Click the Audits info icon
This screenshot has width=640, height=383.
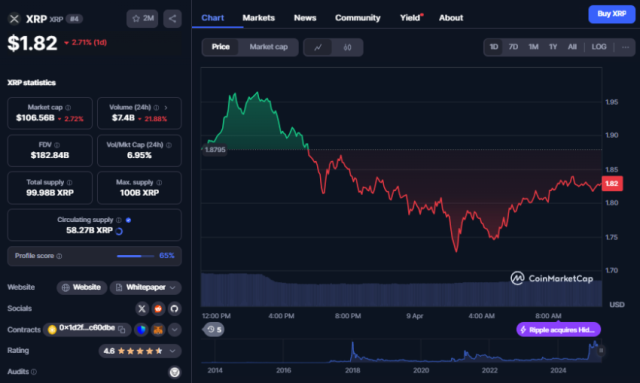click(34, 372)
